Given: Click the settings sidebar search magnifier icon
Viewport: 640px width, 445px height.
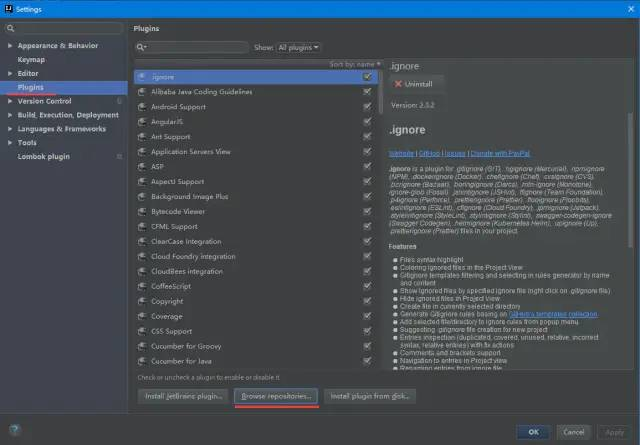Looking at the screenshot, I should coord(11,28).
